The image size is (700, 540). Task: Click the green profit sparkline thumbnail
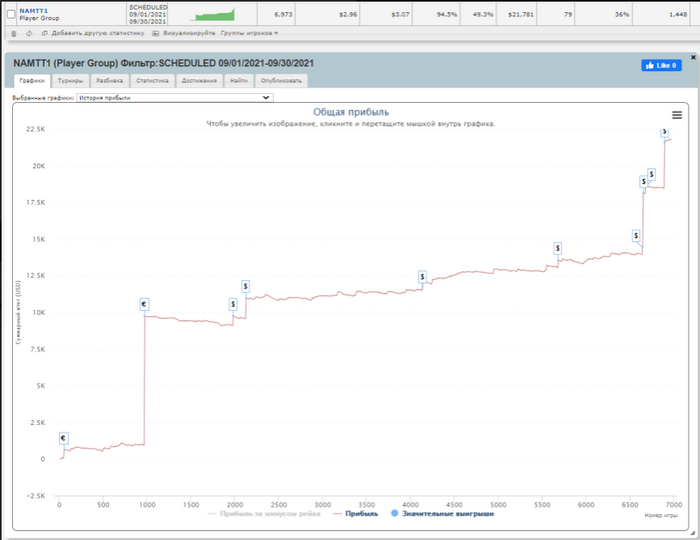[214, 15]
